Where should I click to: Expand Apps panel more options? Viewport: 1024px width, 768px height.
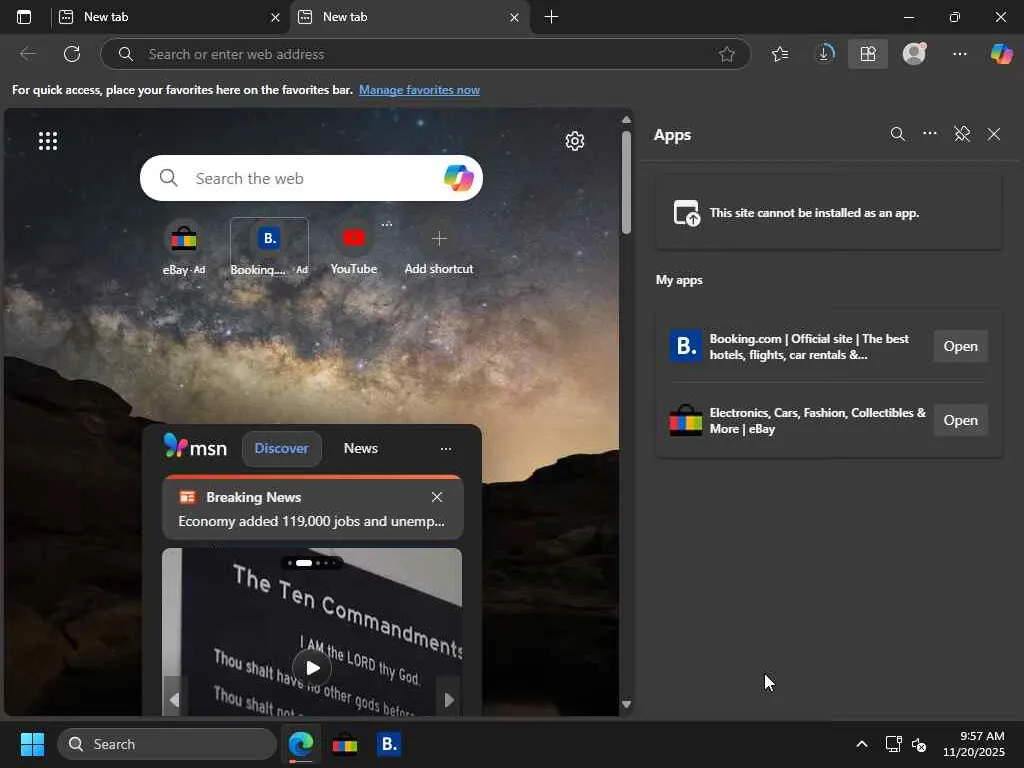point(930,134)
